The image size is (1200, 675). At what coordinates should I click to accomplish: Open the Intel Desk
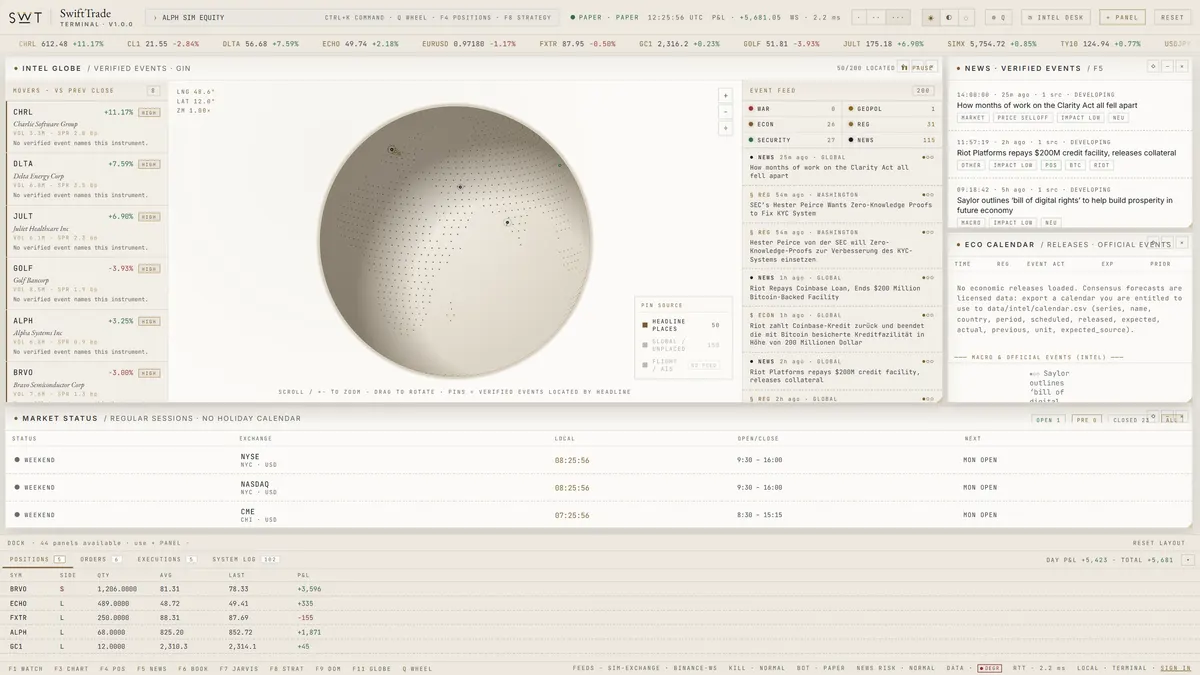point(1056,17)
